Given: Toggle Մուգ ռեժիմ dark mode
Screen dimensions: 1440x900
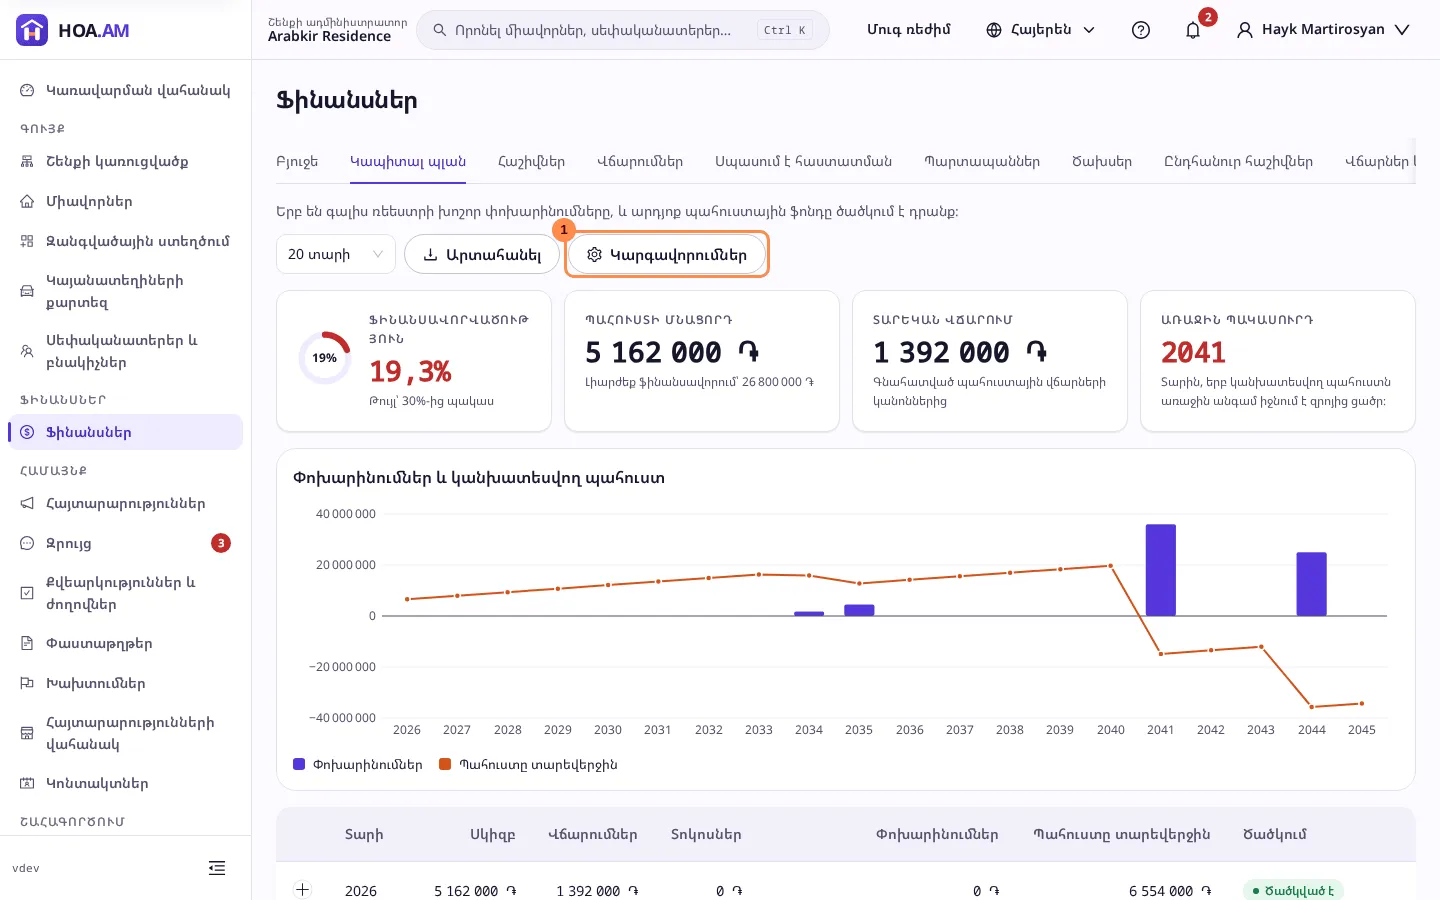Looking at the screenshot, I should (908, 30).
